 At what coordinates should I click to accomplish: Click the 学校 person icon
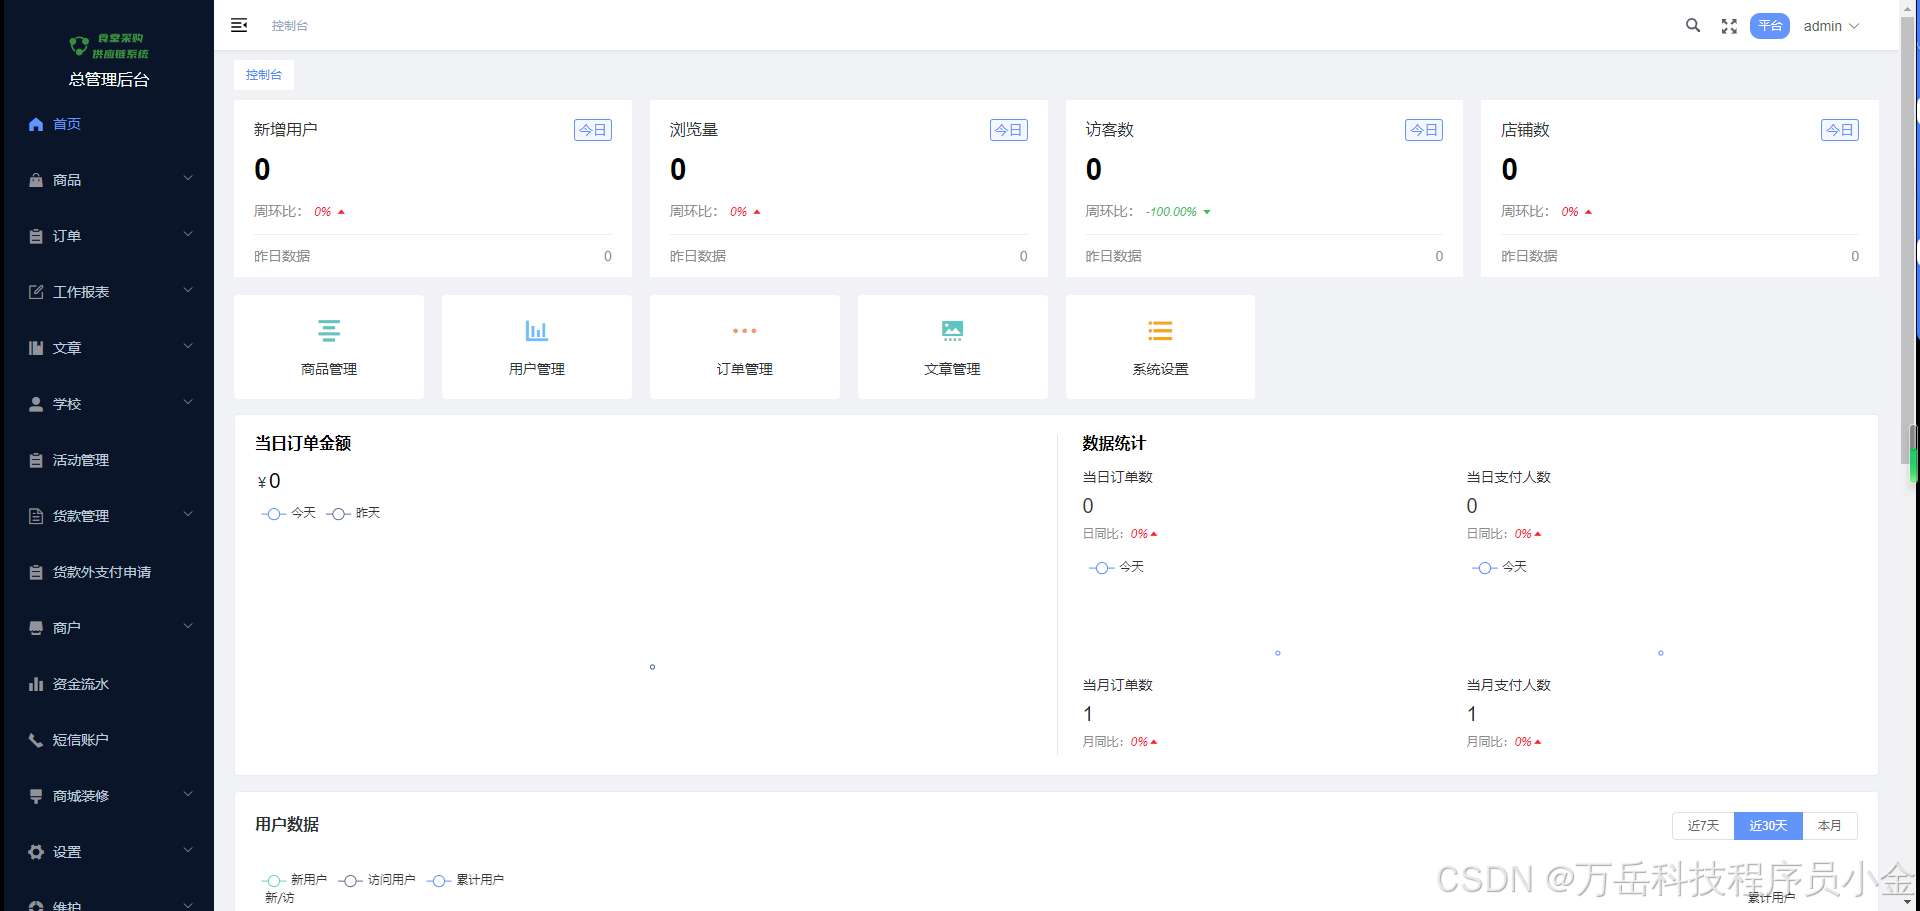[36, 404]
